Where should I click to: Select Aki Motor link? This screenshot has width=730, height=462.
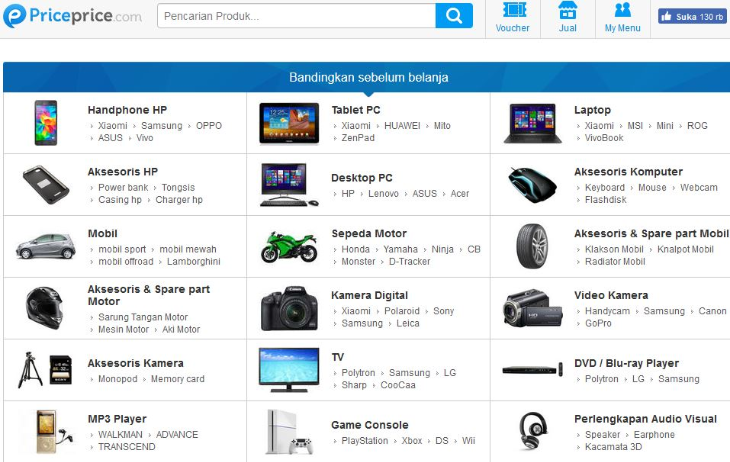click(x=181, y=329)
